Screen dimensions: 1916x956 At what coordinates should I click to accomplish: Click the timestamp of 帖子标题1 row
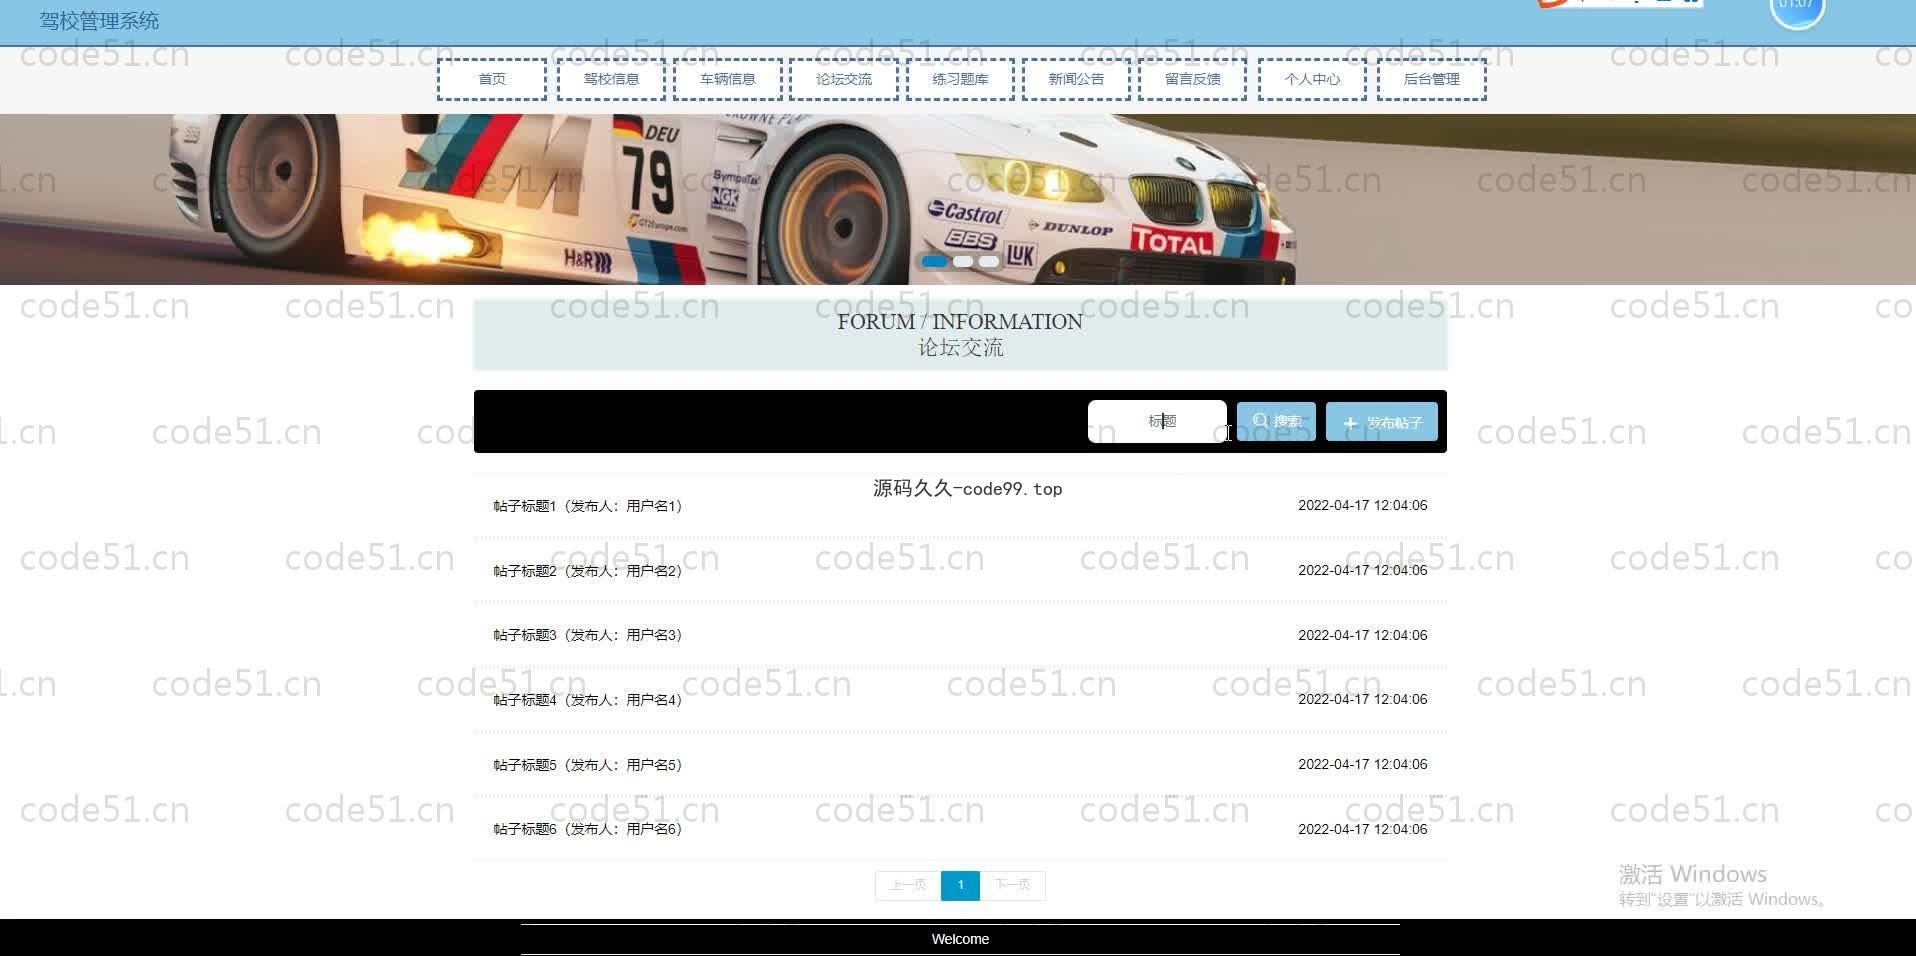click(x=1362, y=506)
